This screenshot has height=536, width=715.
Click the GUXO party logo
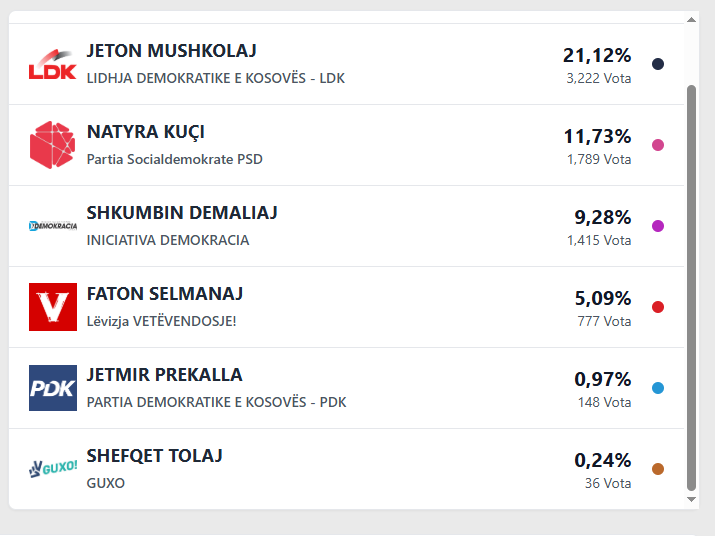click(x=52, y=468)
